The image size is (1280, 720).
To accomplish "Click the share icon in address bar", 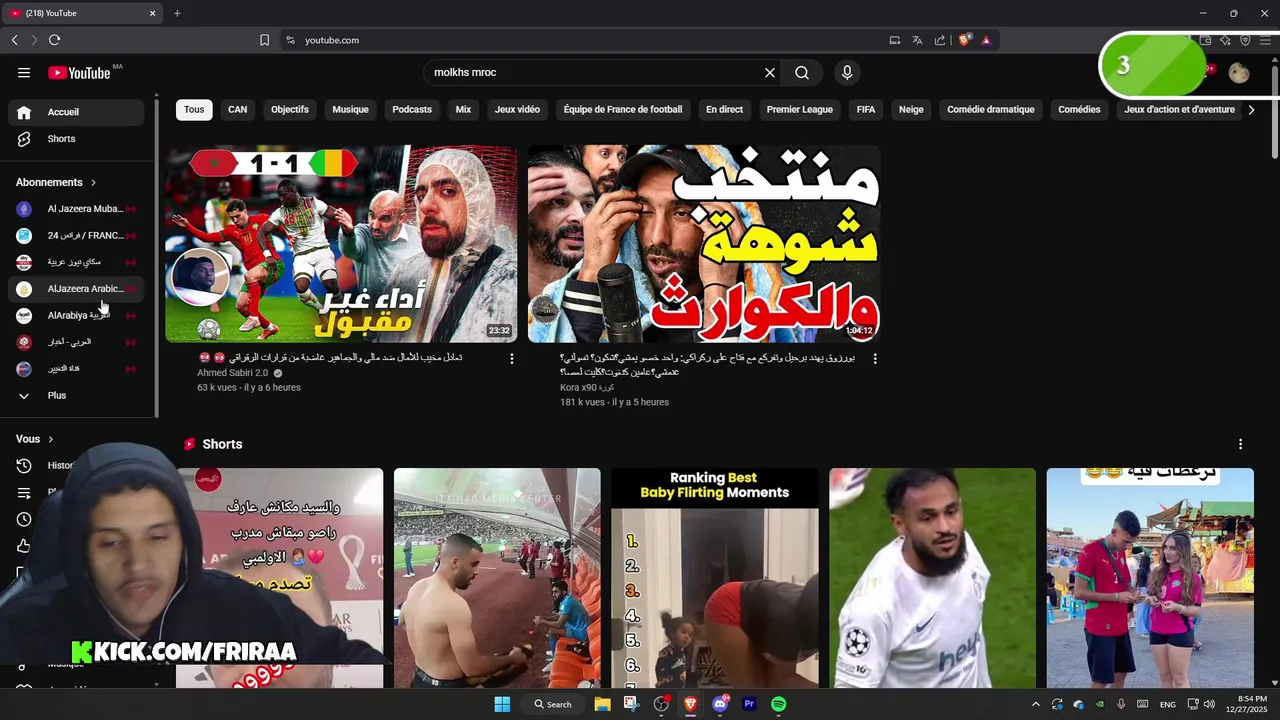I will click(940, 40).
